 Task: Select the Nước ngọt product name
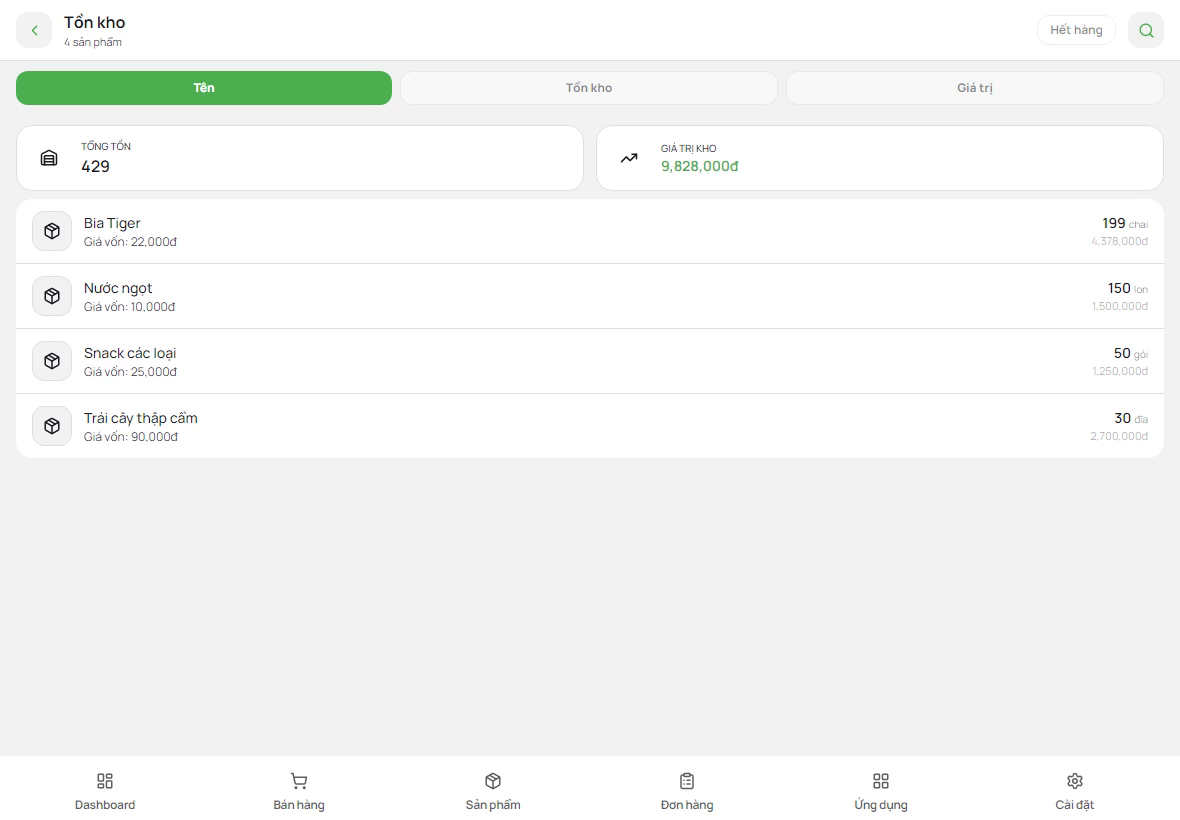pyautogui.click(x=118, y=288)
